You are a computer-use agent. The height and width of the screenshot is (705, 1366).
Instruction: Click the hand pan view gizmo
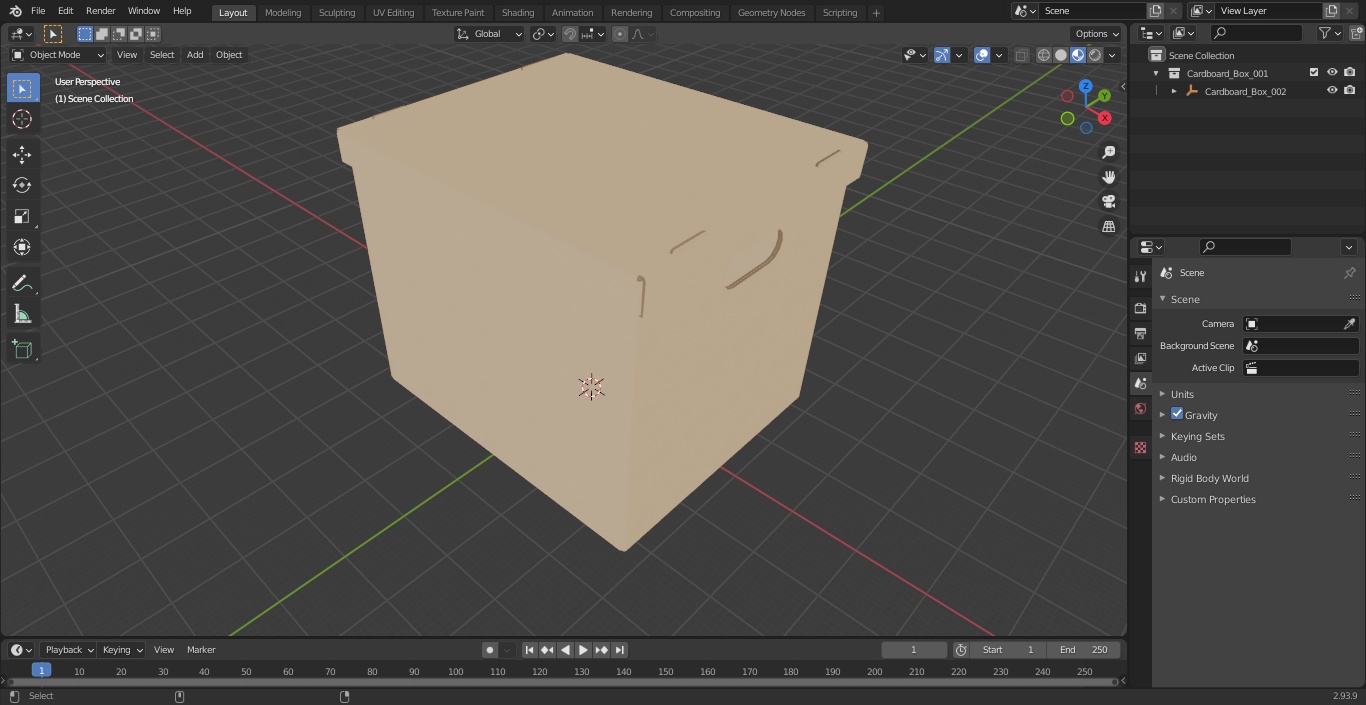[x=1108, y=177]
